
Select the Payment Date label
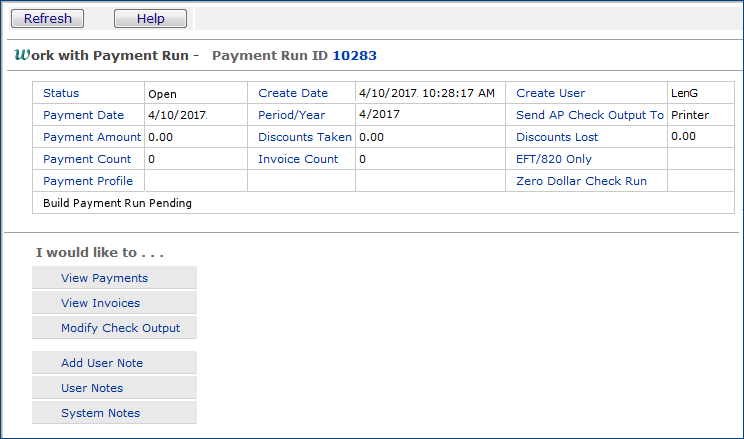[x=83, y=115]
